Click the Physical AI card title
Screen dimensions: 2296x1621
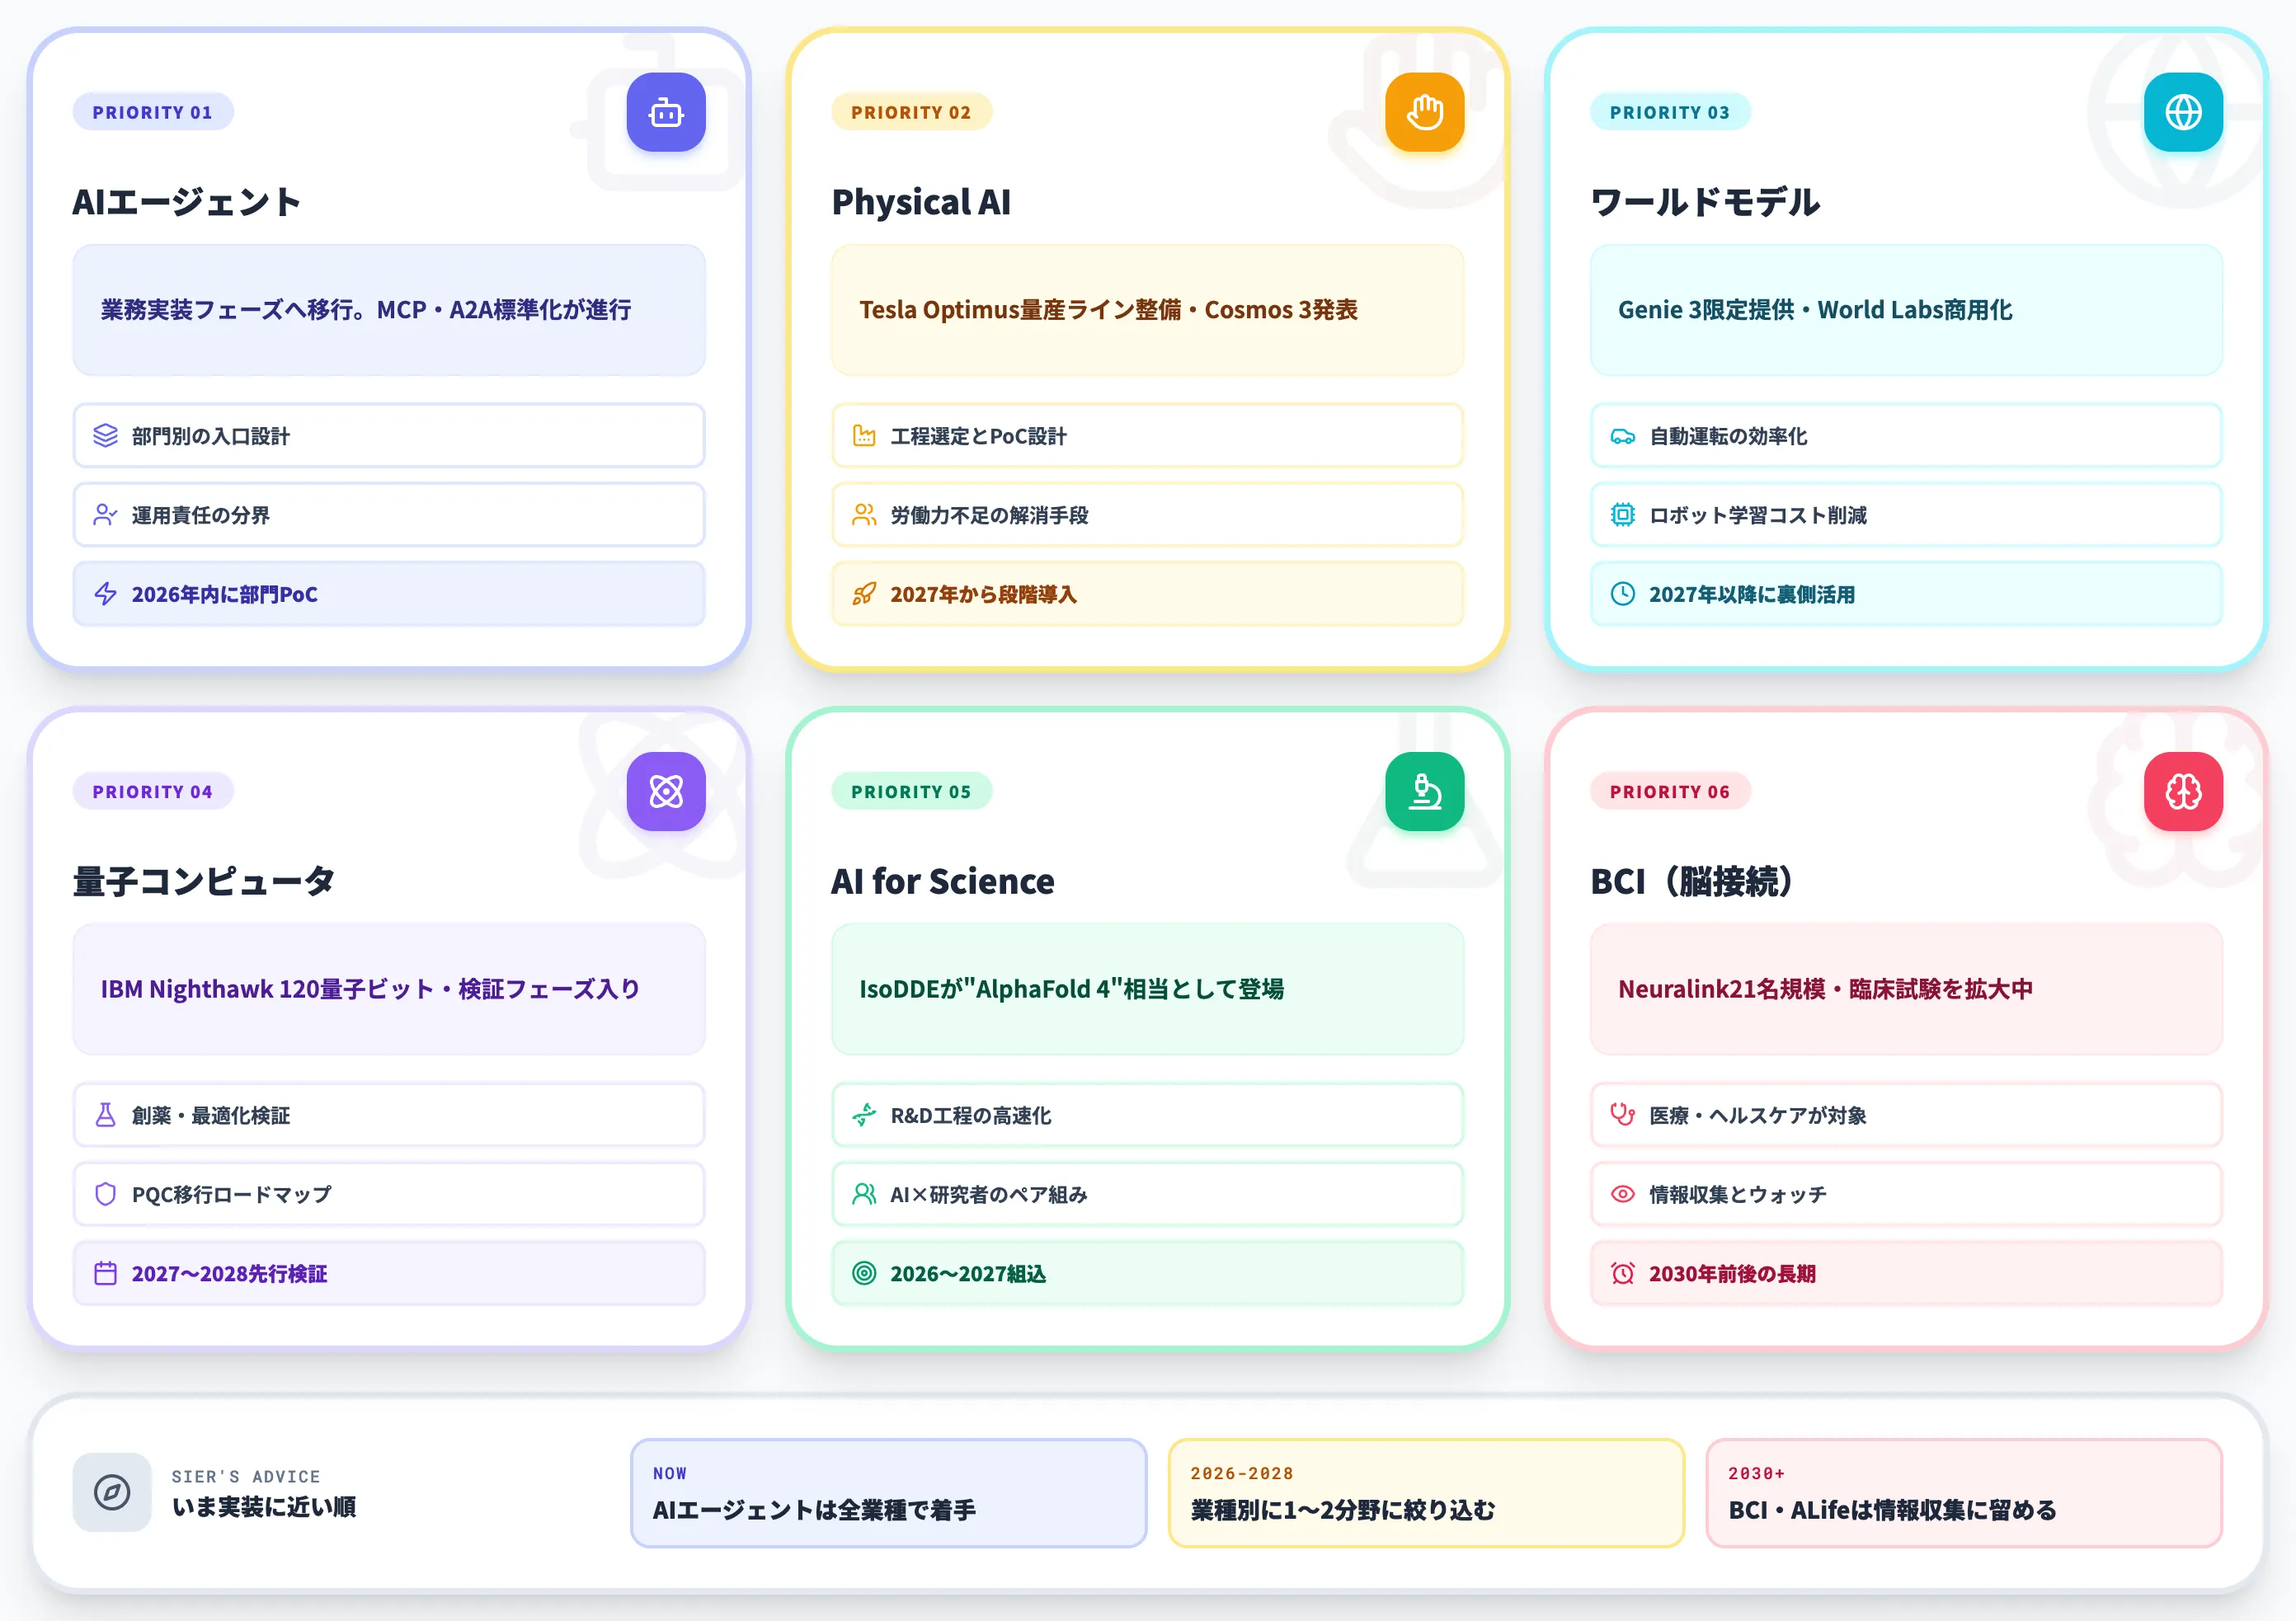click(x=921, y=202)
